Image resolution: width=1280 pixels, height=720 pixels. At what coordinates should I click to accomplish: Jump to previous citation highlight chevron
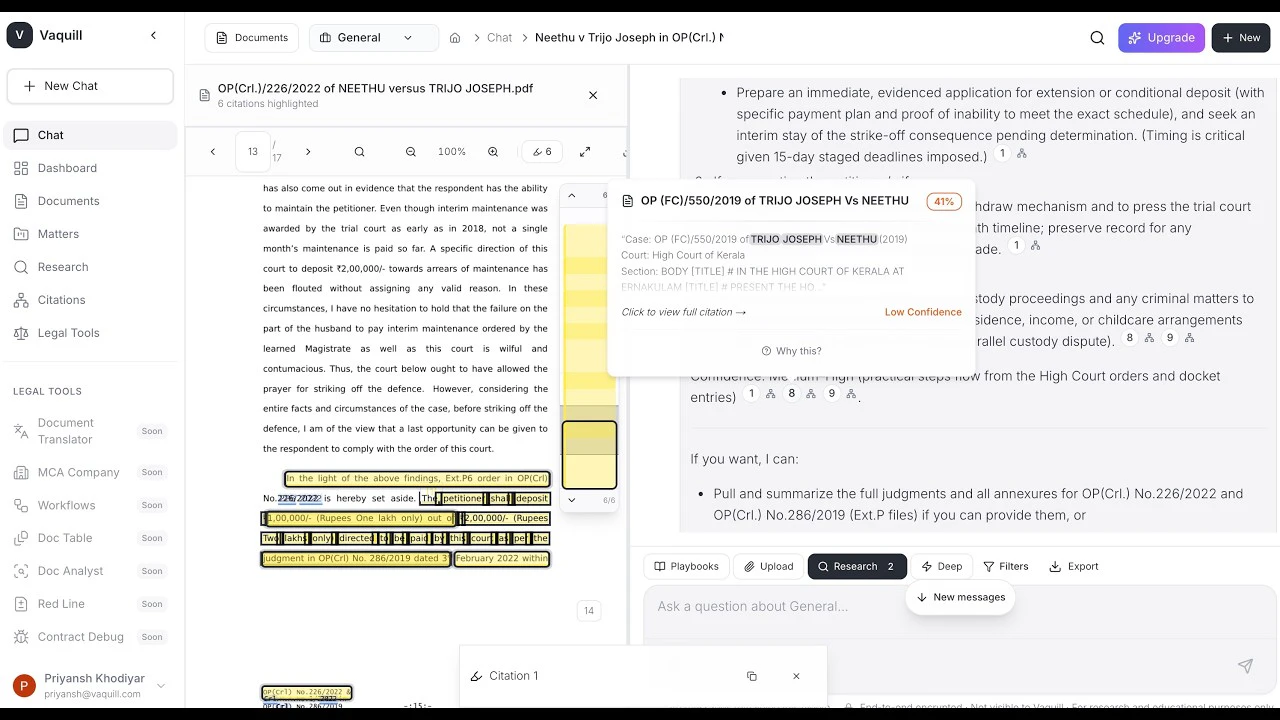(x=572, y=196)
